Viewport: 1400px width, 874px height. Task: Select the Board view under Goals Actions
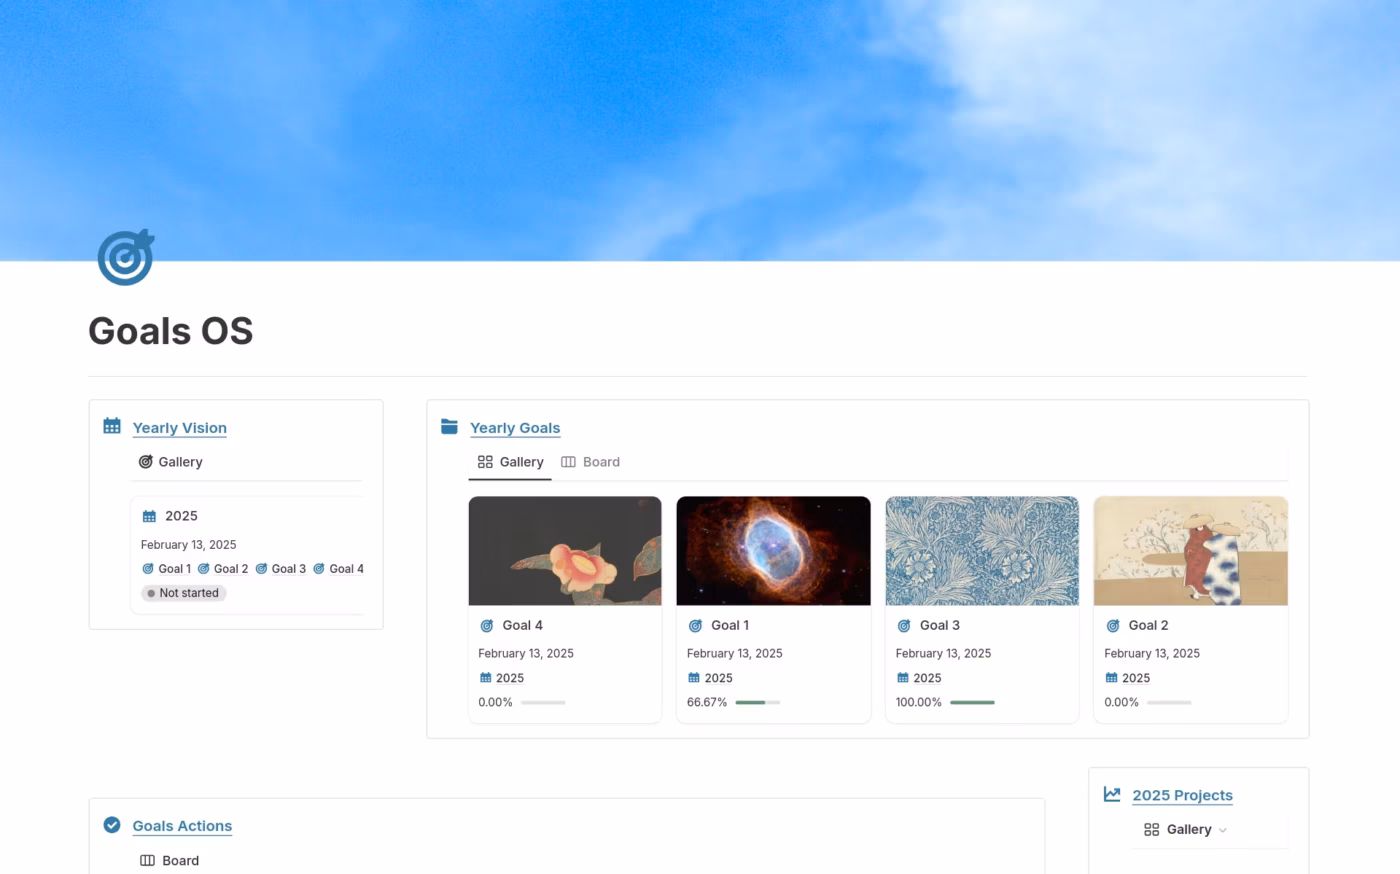(x=170, y=860)
